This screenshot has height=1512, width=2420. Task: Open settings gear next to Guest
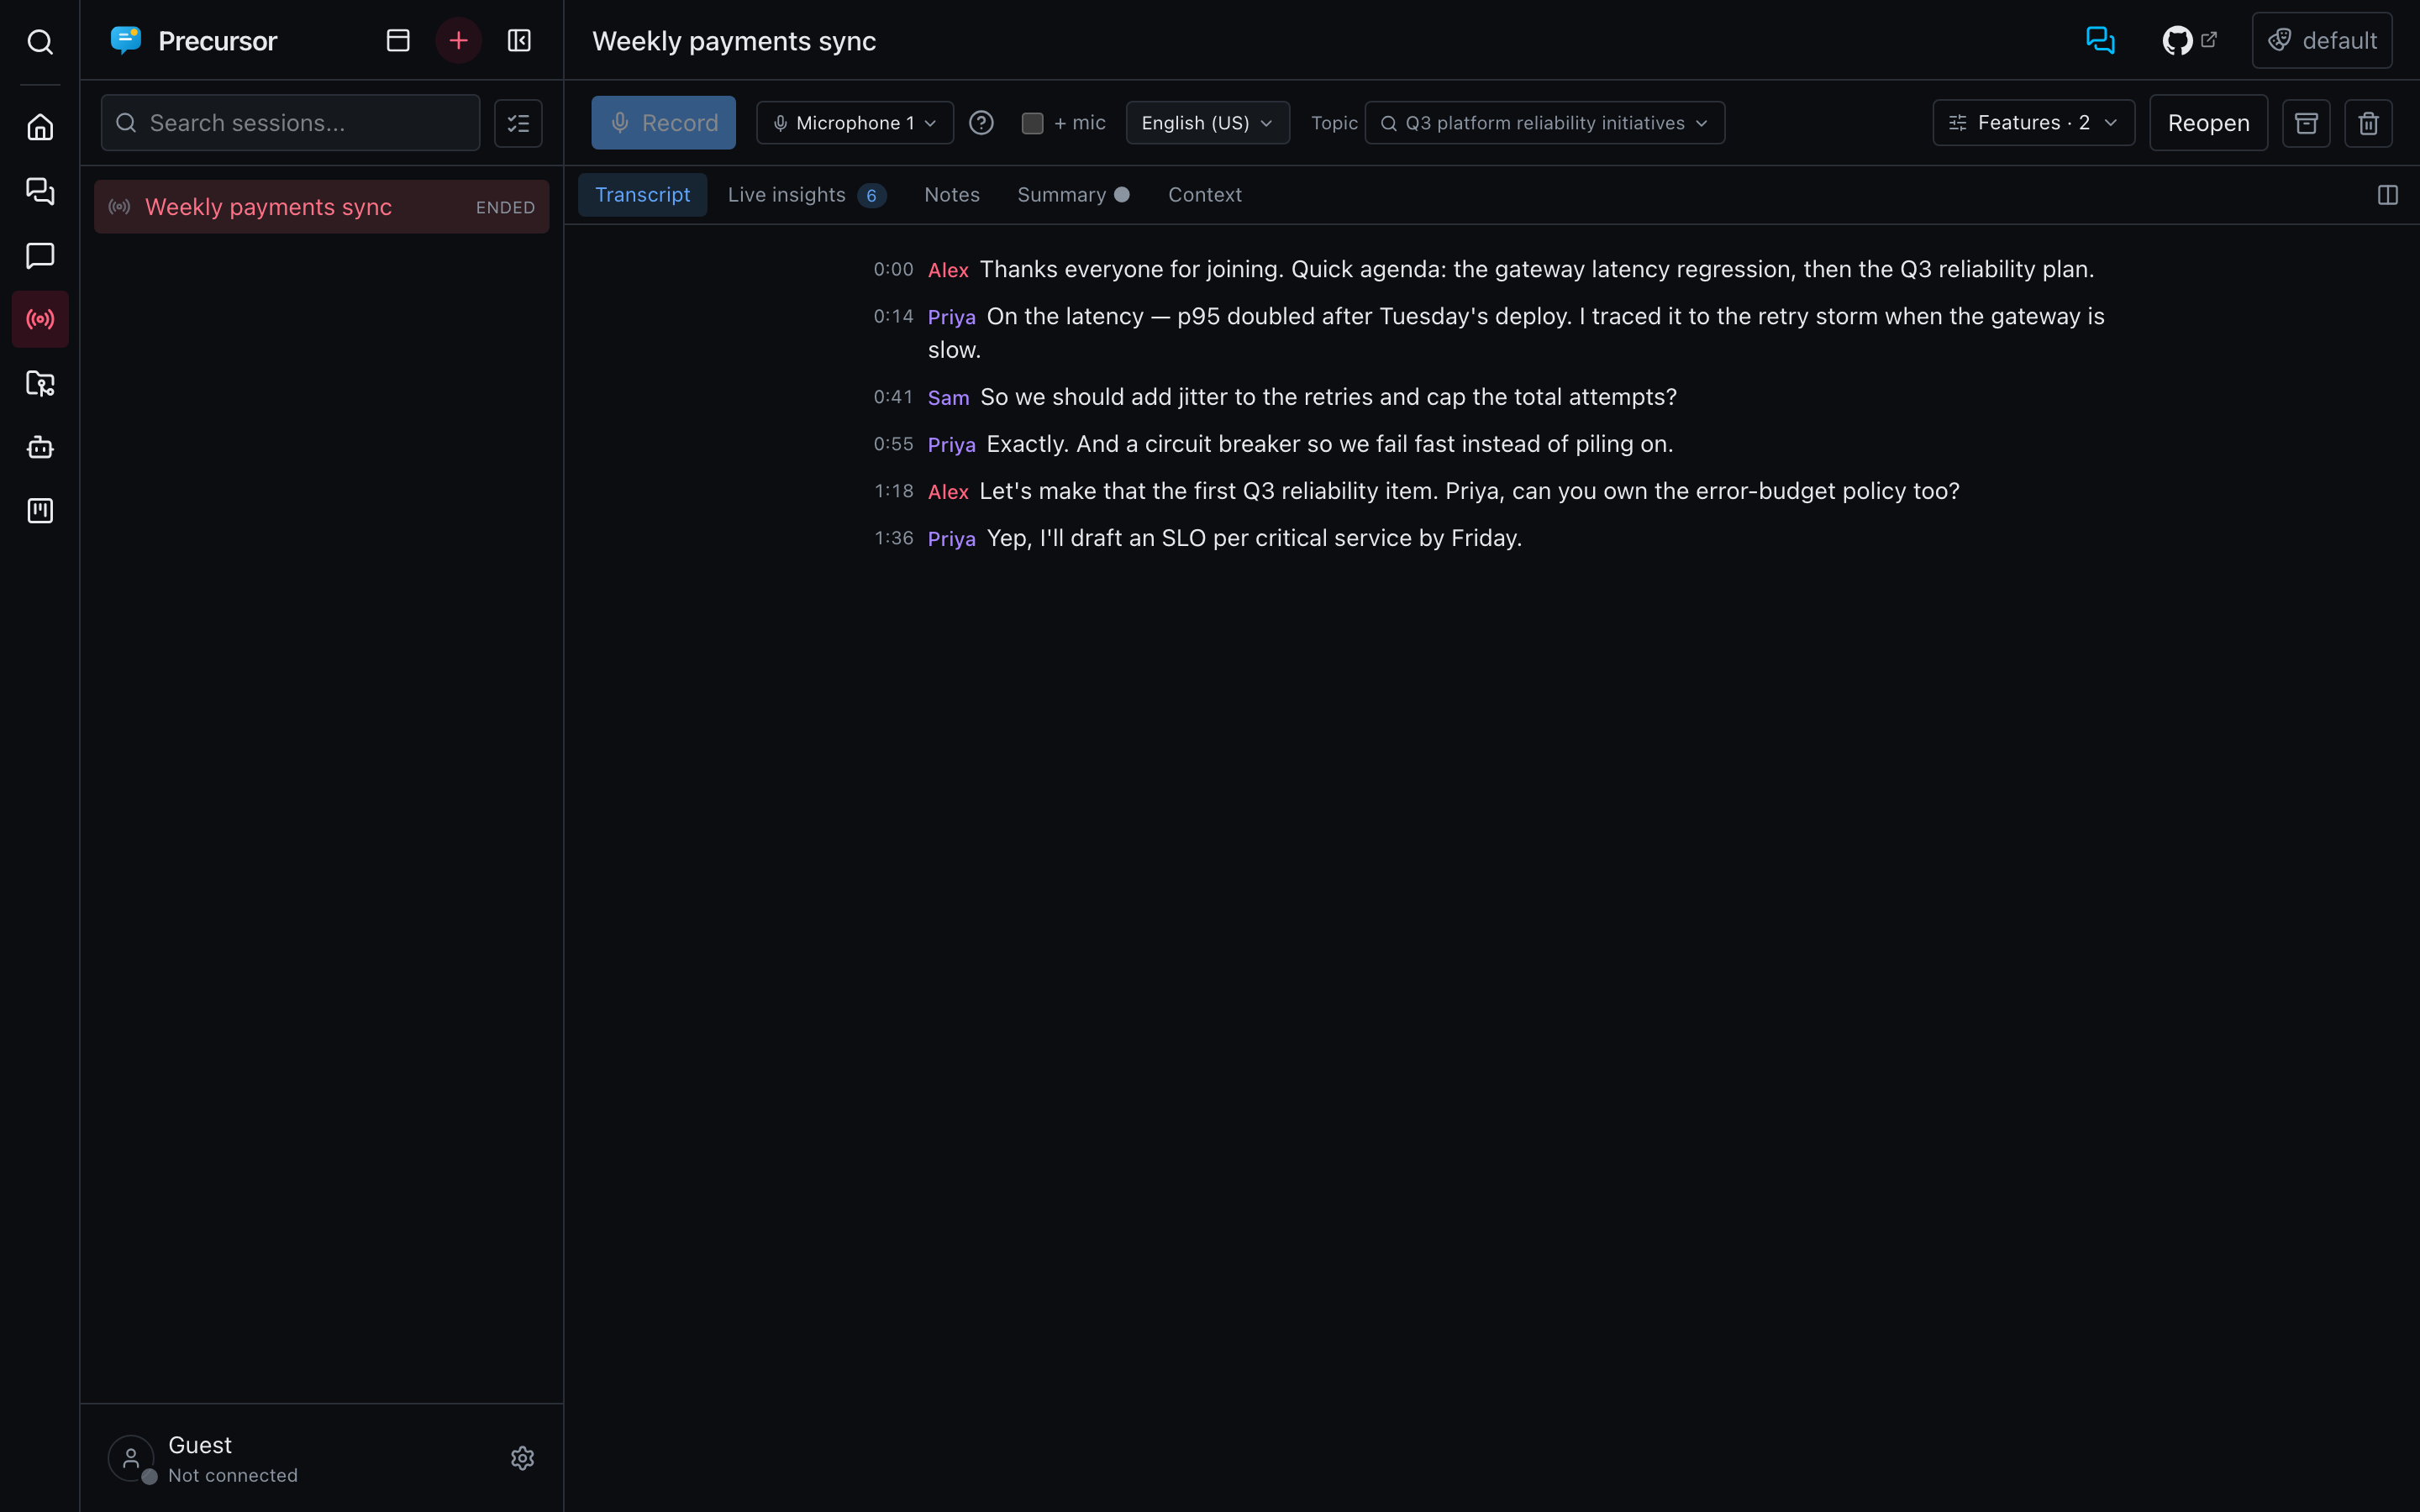[522, 1458]
